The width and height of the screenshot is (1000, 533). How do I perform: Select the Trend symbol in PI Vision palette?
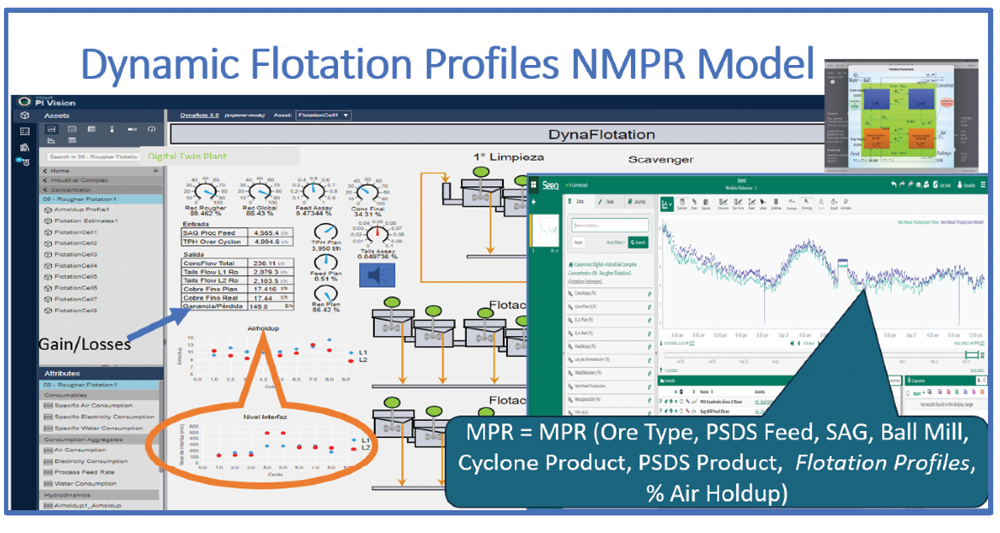[x=52, y=129]
